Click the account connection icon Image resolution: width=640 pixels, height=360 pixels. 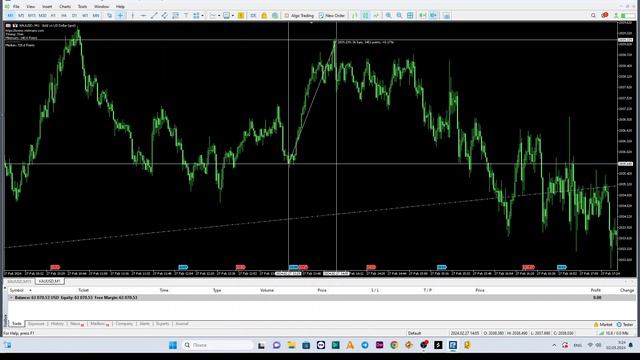pos(616,16)
